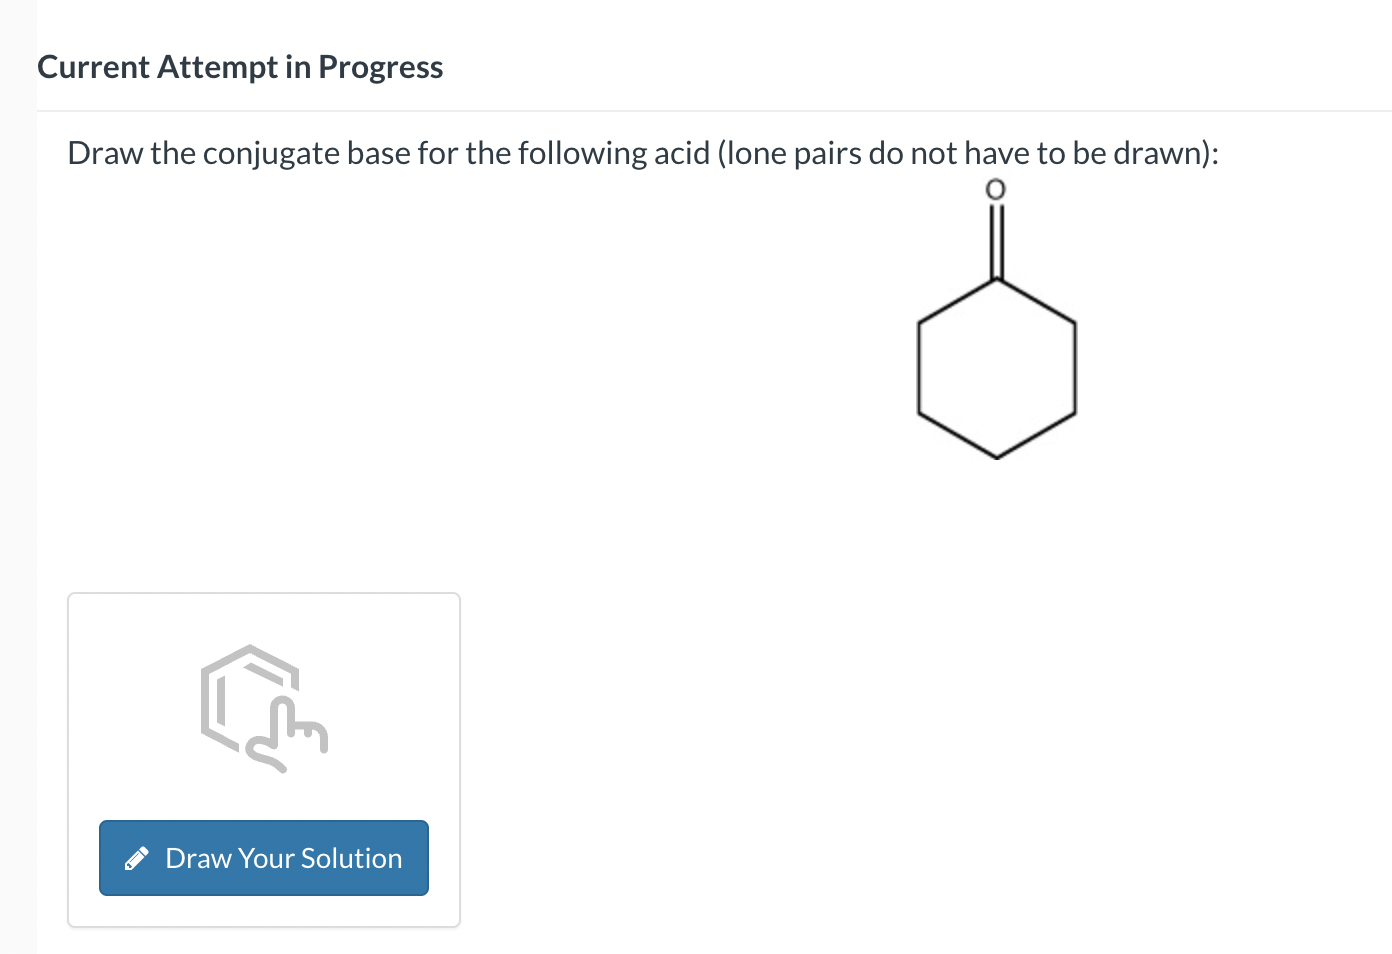1392x954 pixels.
Task: Click the Draw Your Solution button label
Action: point(284,857)
